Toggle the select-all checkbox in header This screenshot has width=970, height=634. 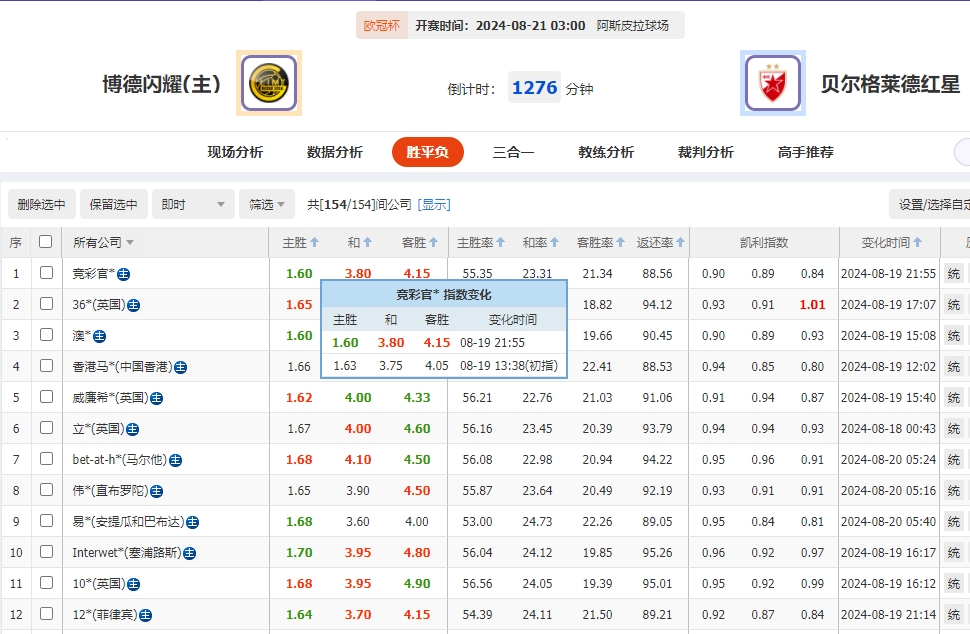[46, 241]
